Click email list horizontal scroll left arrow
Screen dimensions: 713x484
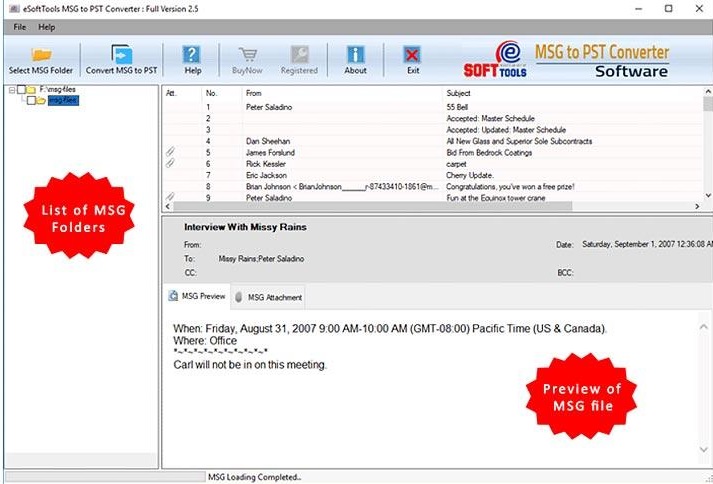(168, 207)
